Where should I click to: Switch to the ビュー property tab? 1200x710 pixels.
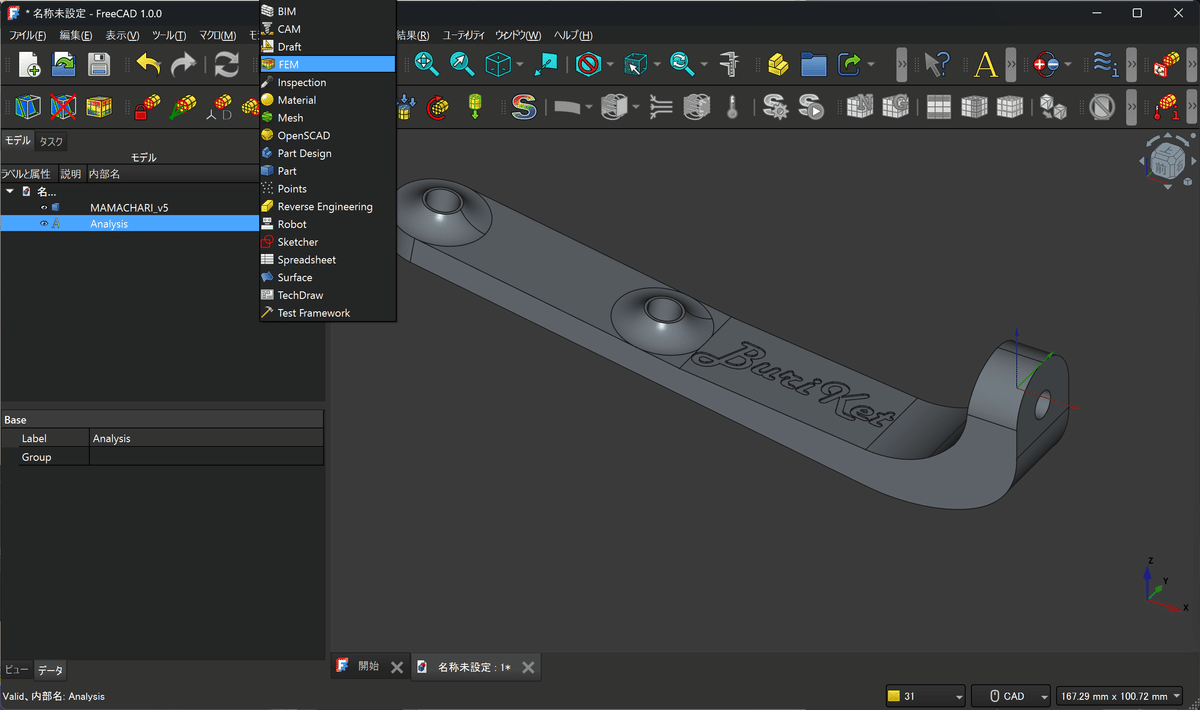(17, 670)
